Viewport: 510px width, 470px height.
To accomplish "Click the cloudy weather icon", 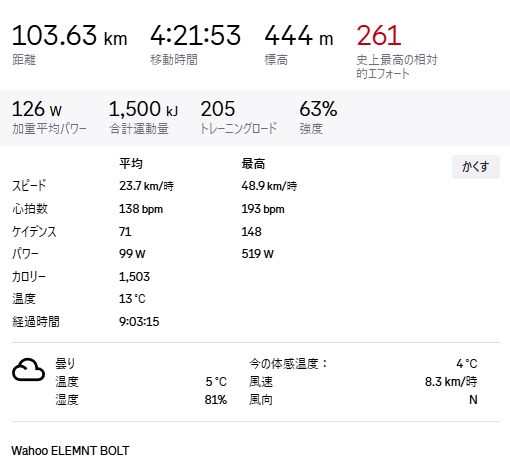I will (x=28, y=370).
